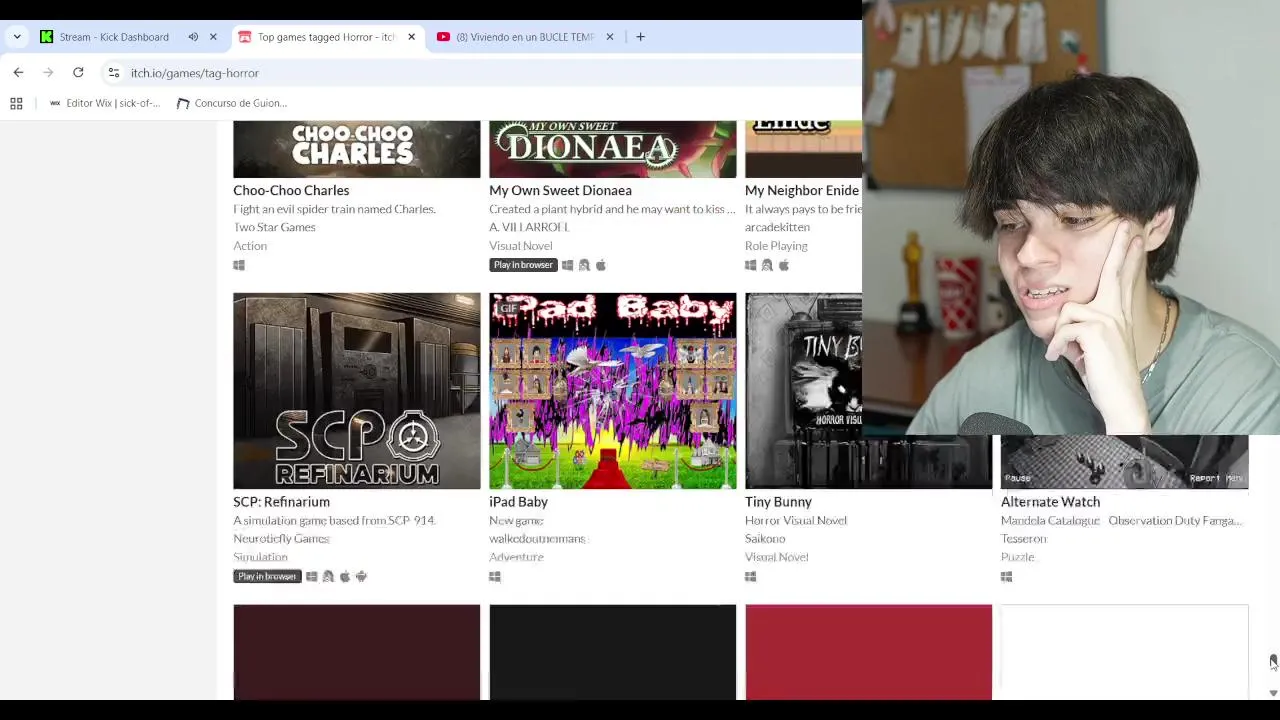Click Play in browser under My Own Sweet Dionaea

[x=523, y=265]
